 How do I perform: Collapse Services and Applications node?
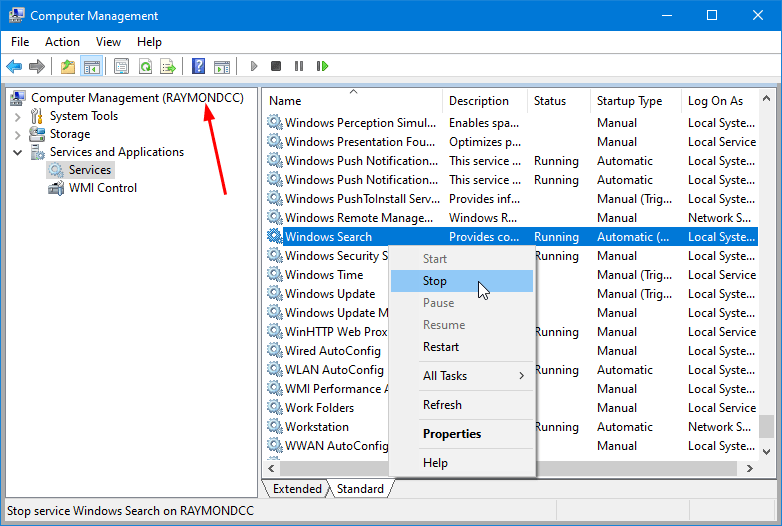coord(17,153)
